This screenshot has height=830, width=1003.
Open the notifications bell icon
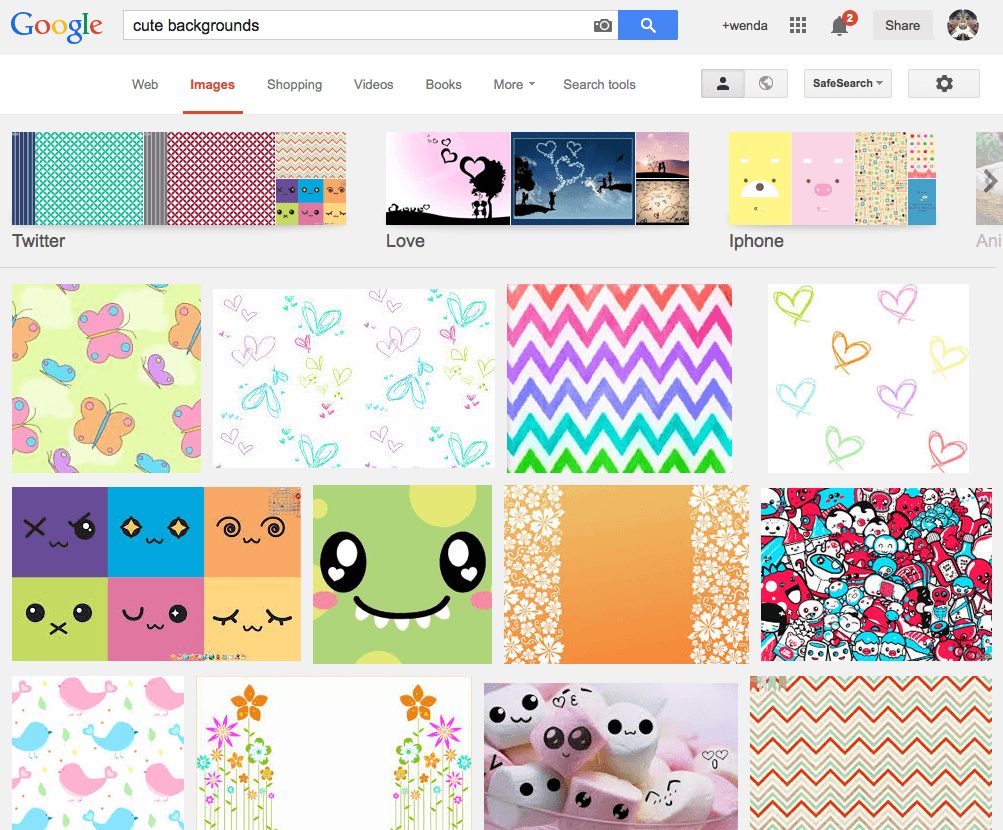click(840, 26)
